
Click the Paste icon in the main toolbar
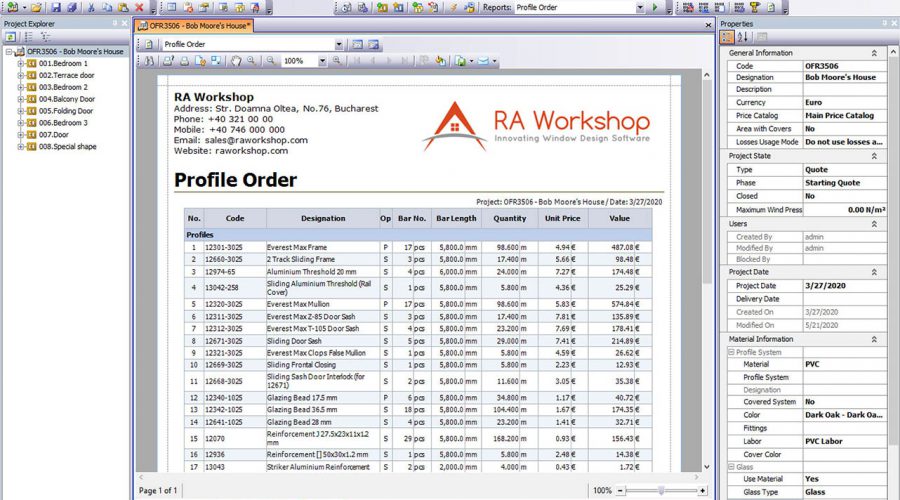[123, 7]
